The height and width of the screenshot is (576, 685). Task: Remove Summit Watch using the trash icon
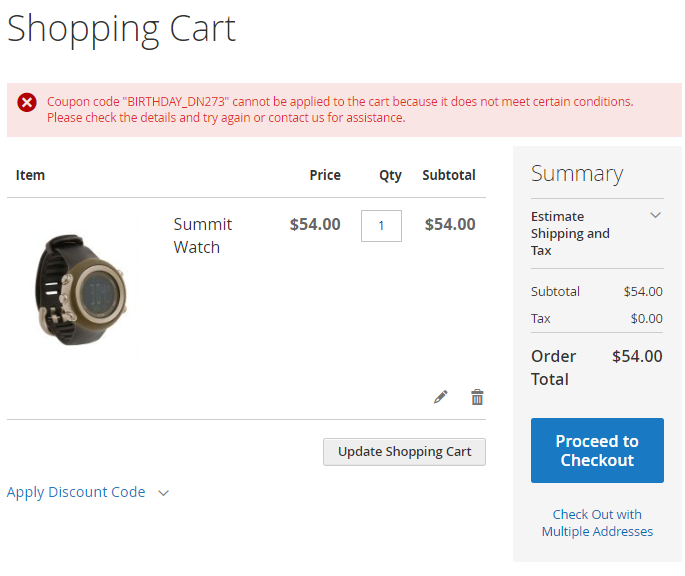point(477,397)
